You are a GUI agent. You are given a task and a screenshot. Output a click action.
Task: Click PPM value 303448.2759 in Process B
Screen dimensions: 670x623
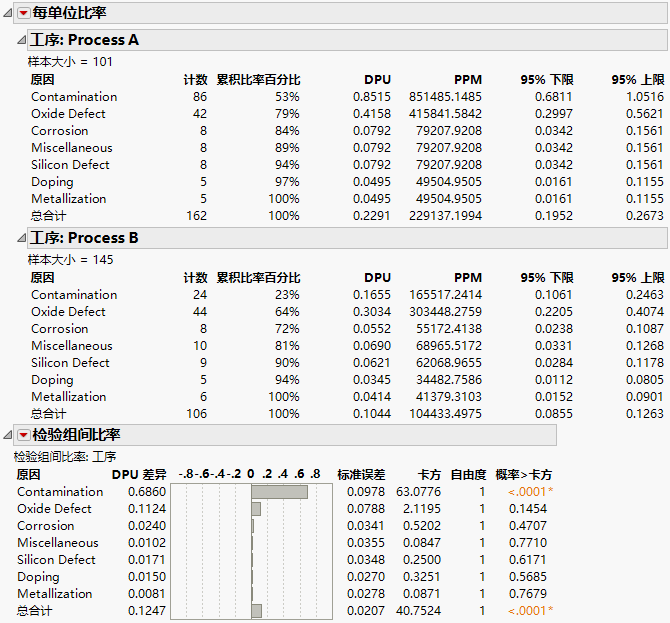(x=445, y=312)
